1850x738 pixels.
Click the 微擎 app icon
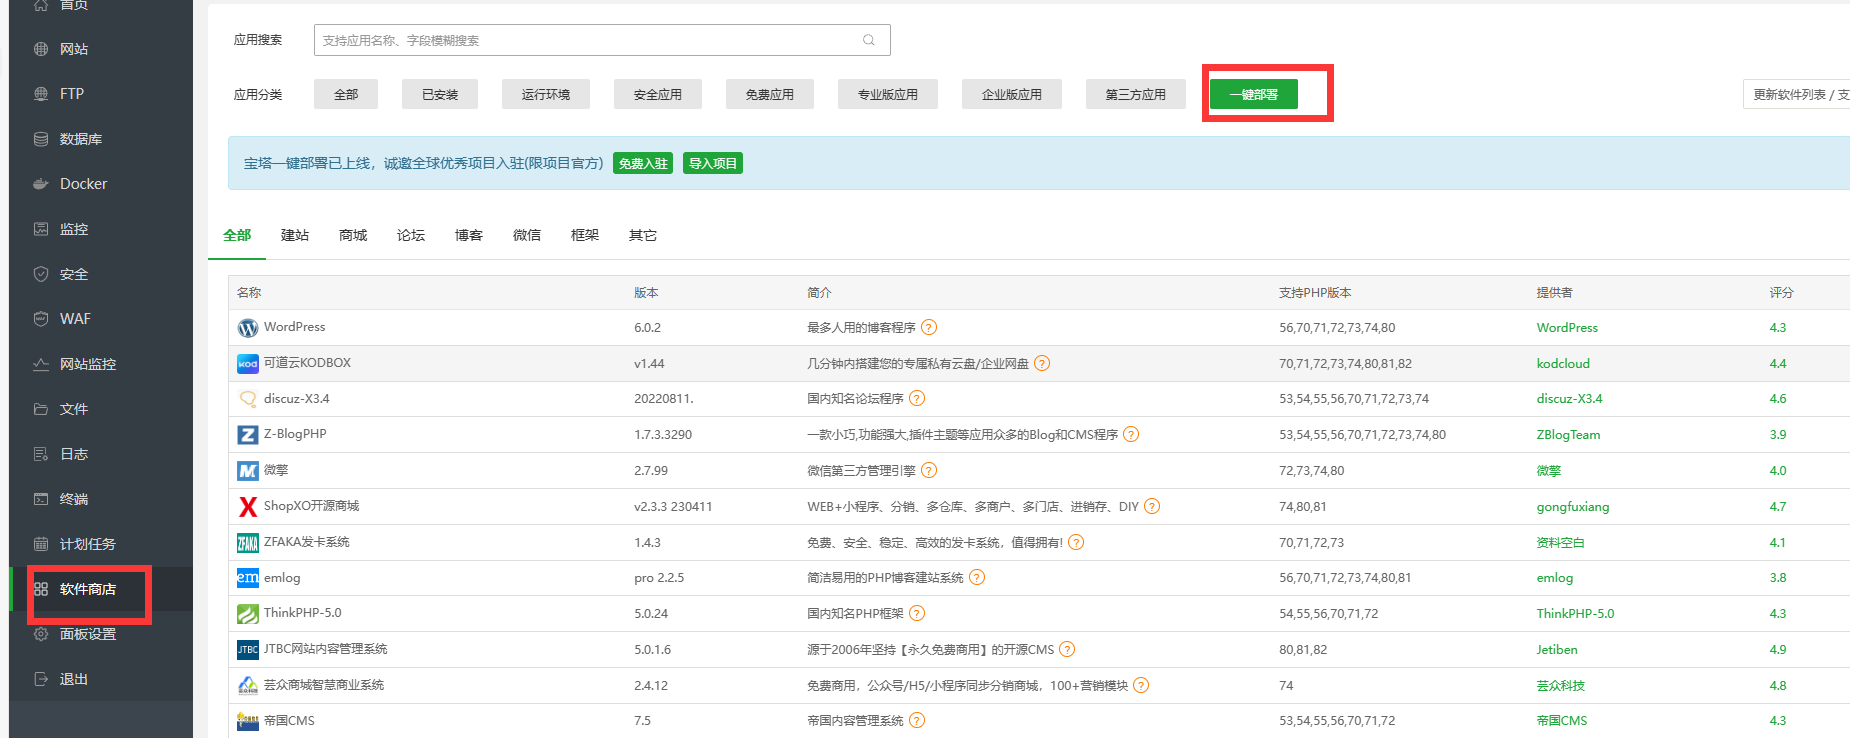[x=248, y=471]
